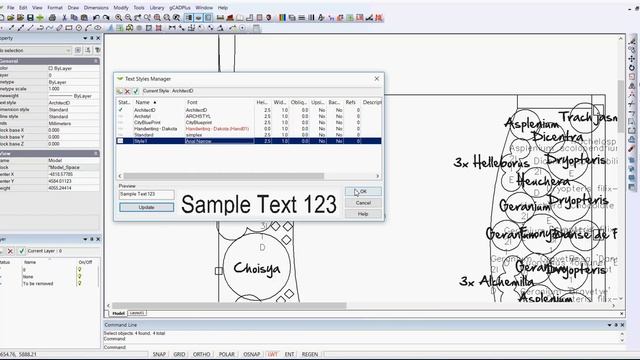Click the colorful layers palette toolbar icon
Screen dimensions: 640x360
coord(282,18)
